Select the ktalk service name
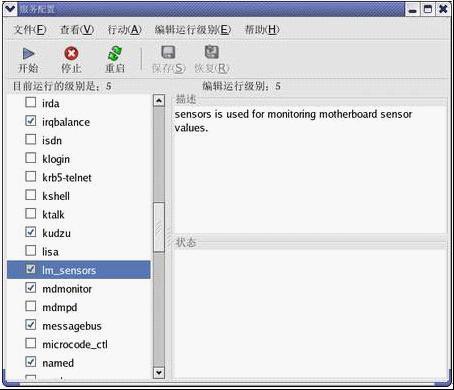The image size is (454, 390). (x=53, y=215)
